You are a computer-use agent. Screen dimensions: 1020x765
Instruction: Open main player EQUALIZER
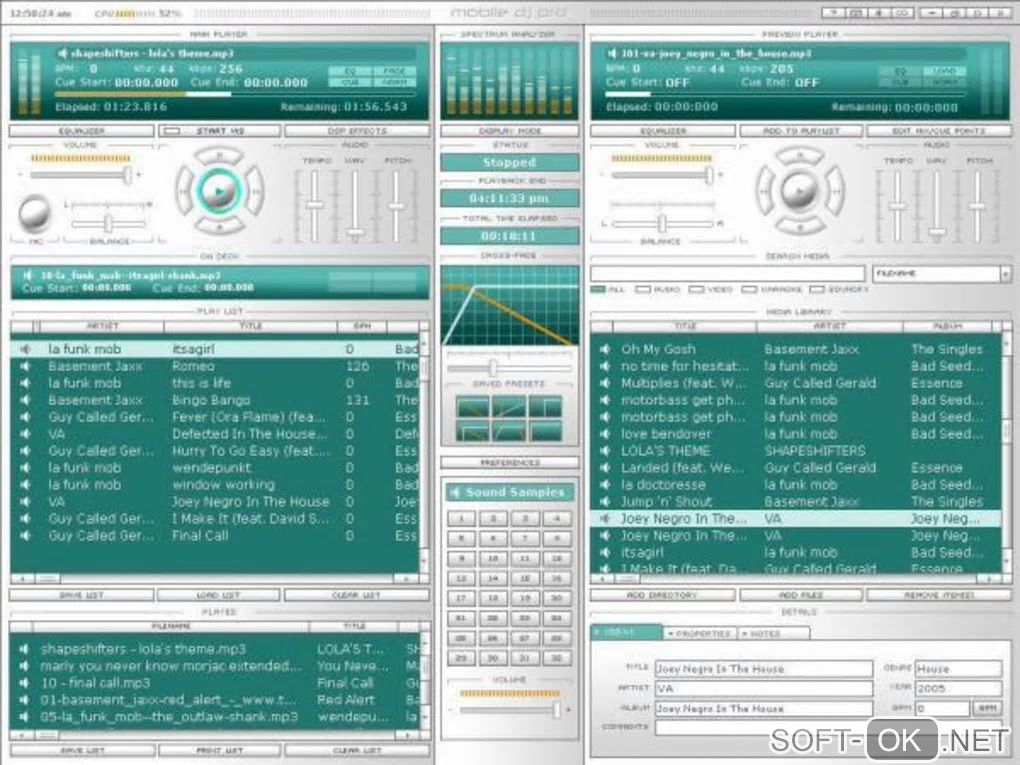[81, 131]
